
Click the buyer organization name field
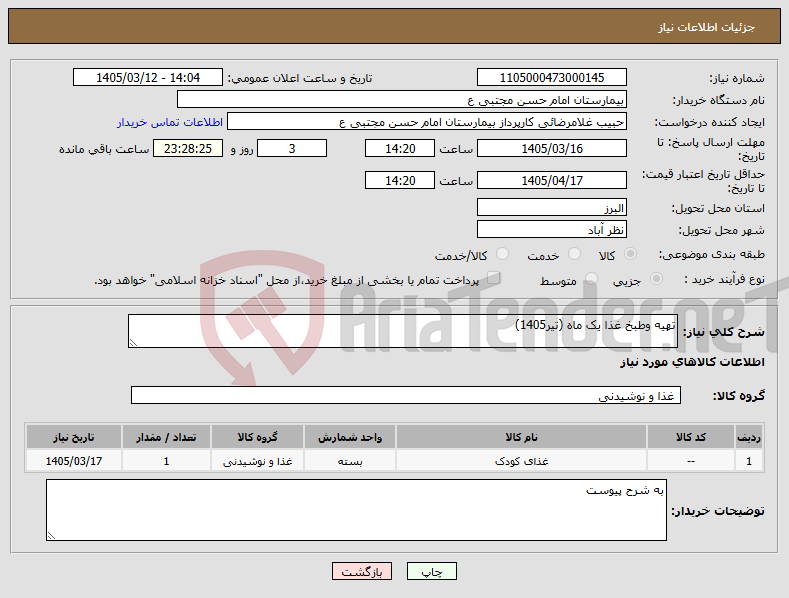coord(402,100)
